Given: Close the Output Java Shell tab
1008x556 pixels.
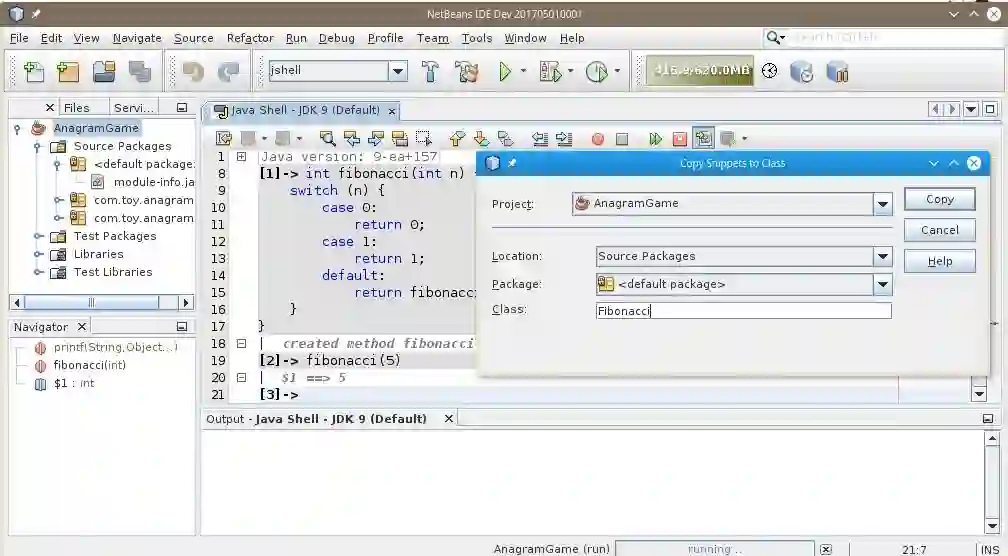Looking at the screenshot, I should tap(449, 418).
